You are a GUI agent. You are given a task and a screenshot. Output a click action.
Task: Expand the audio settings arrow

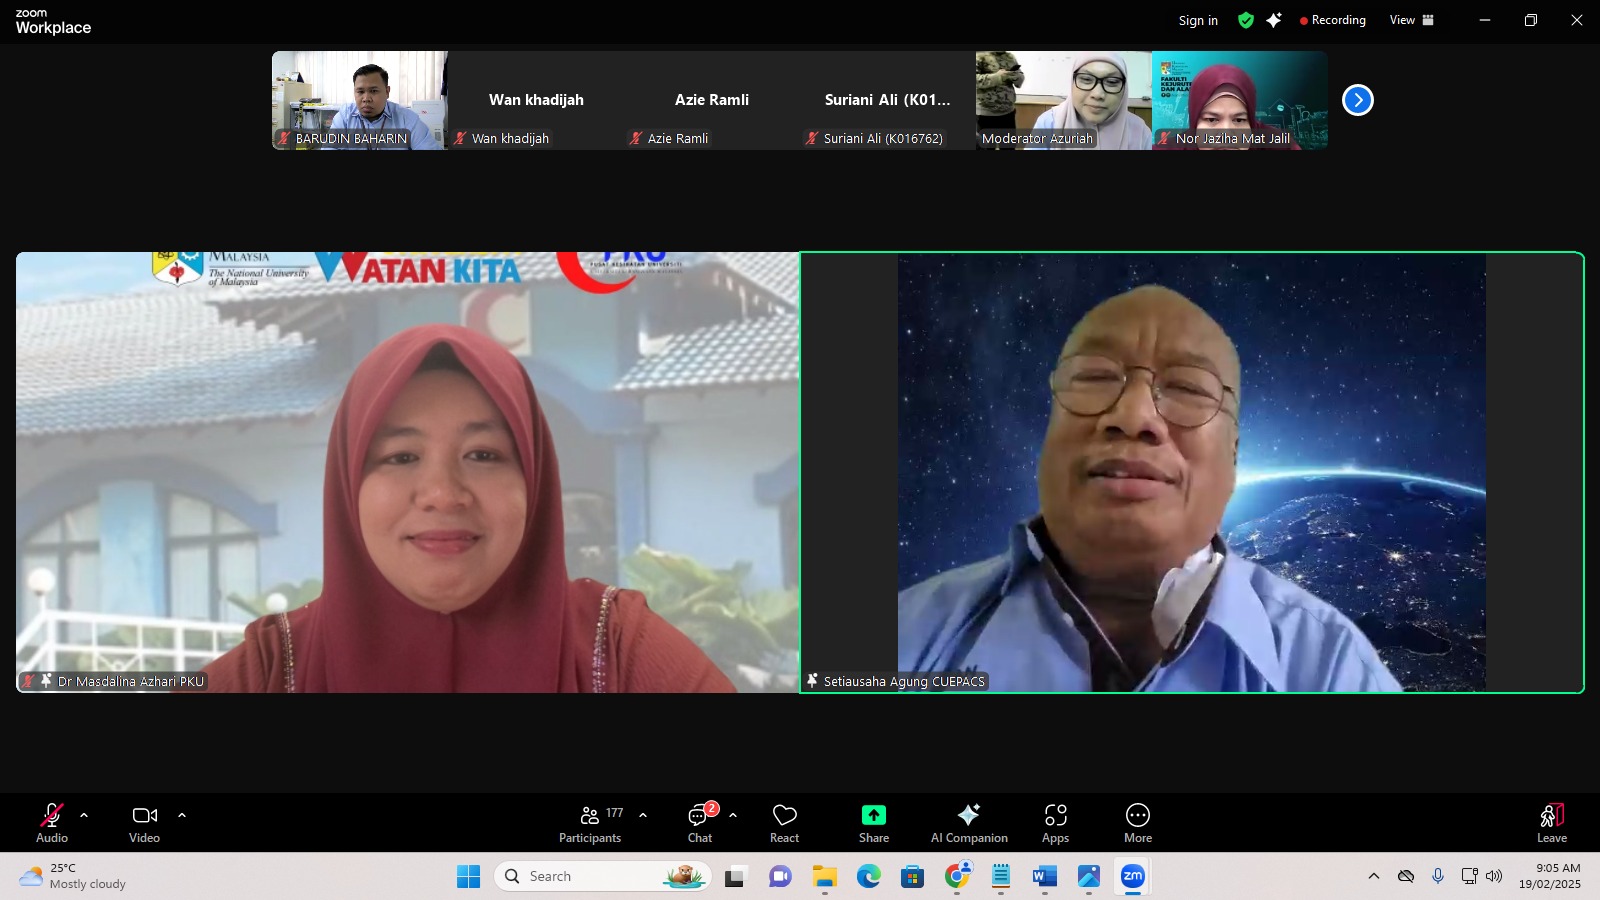tap(84, 815)
